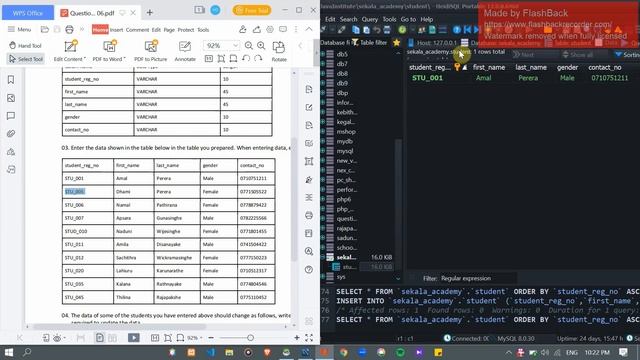
Task: Open the Host: 127.0.0.1 tab
Action: [x=432, y=42]
